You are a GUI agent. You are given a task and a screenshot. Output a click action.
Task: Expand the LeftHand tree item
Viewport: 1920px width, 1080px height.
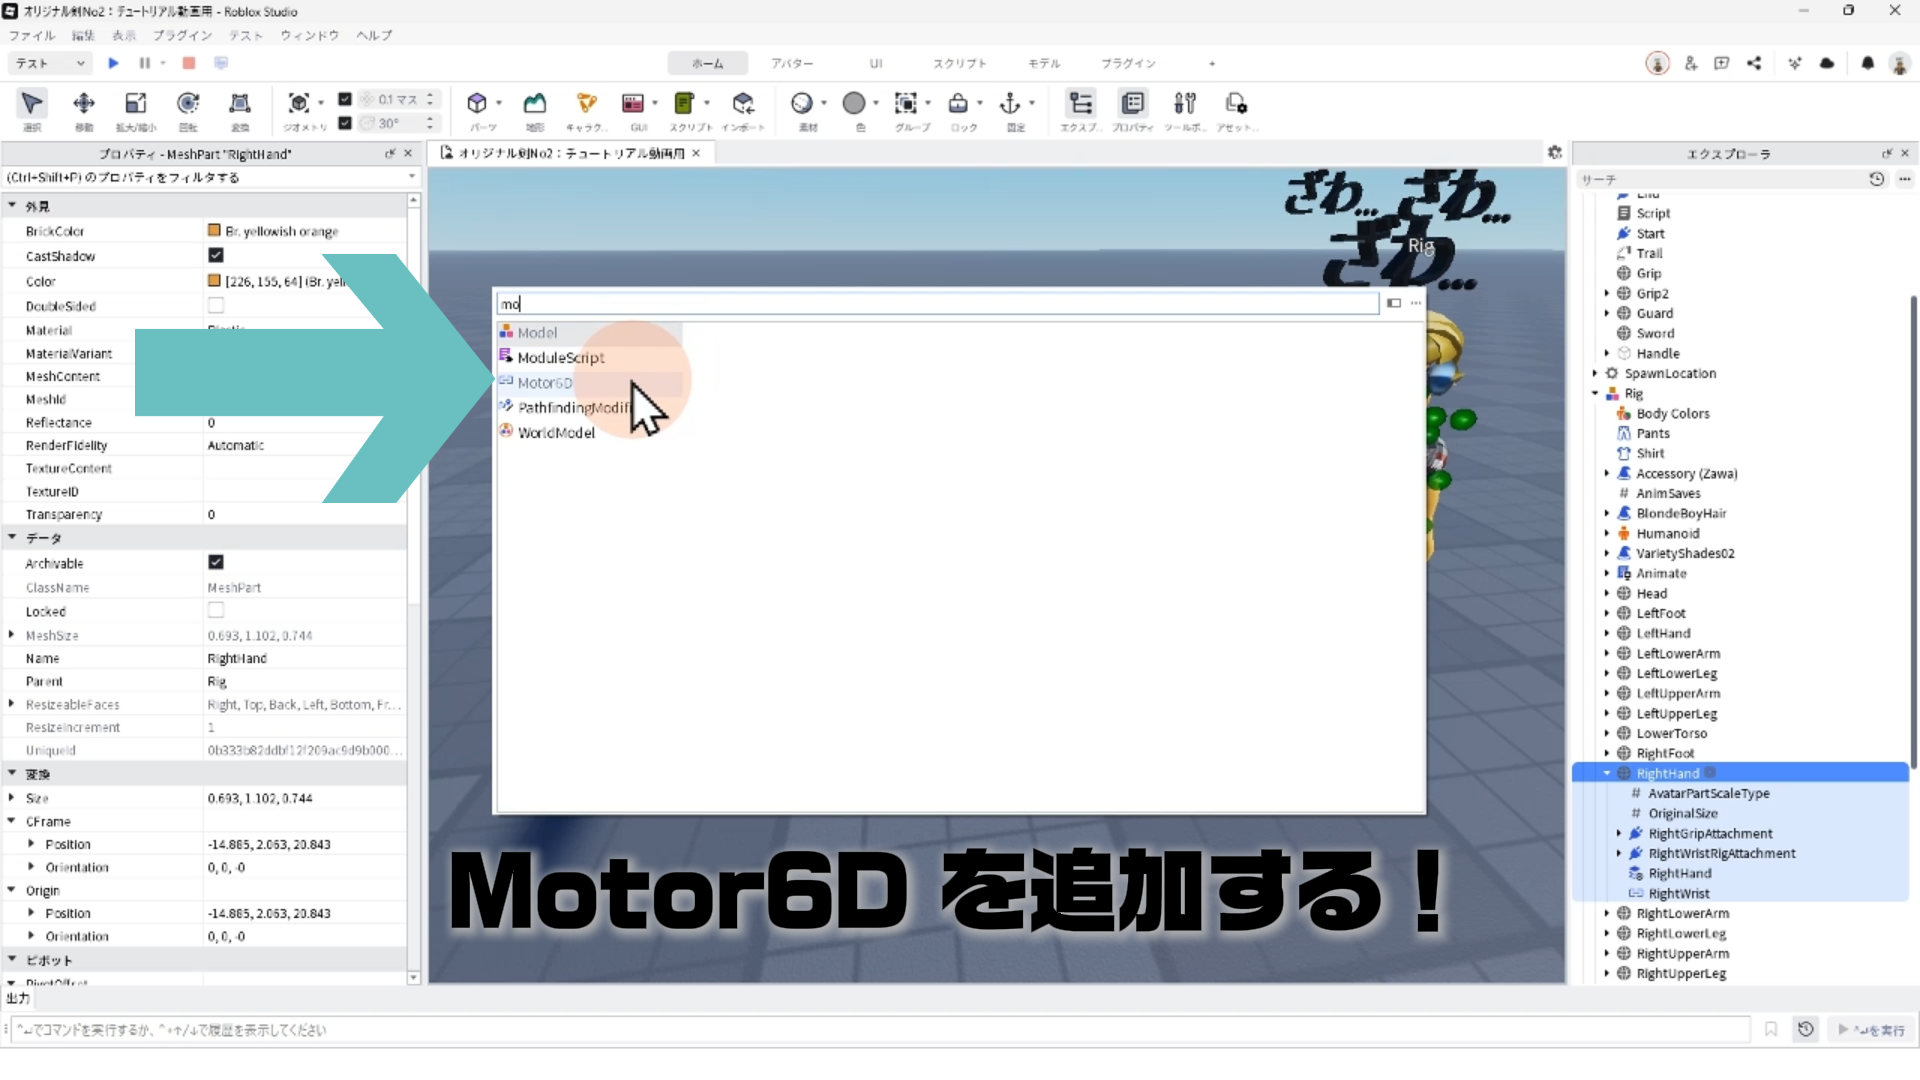pyautogui.click(x=1607, y=633)
